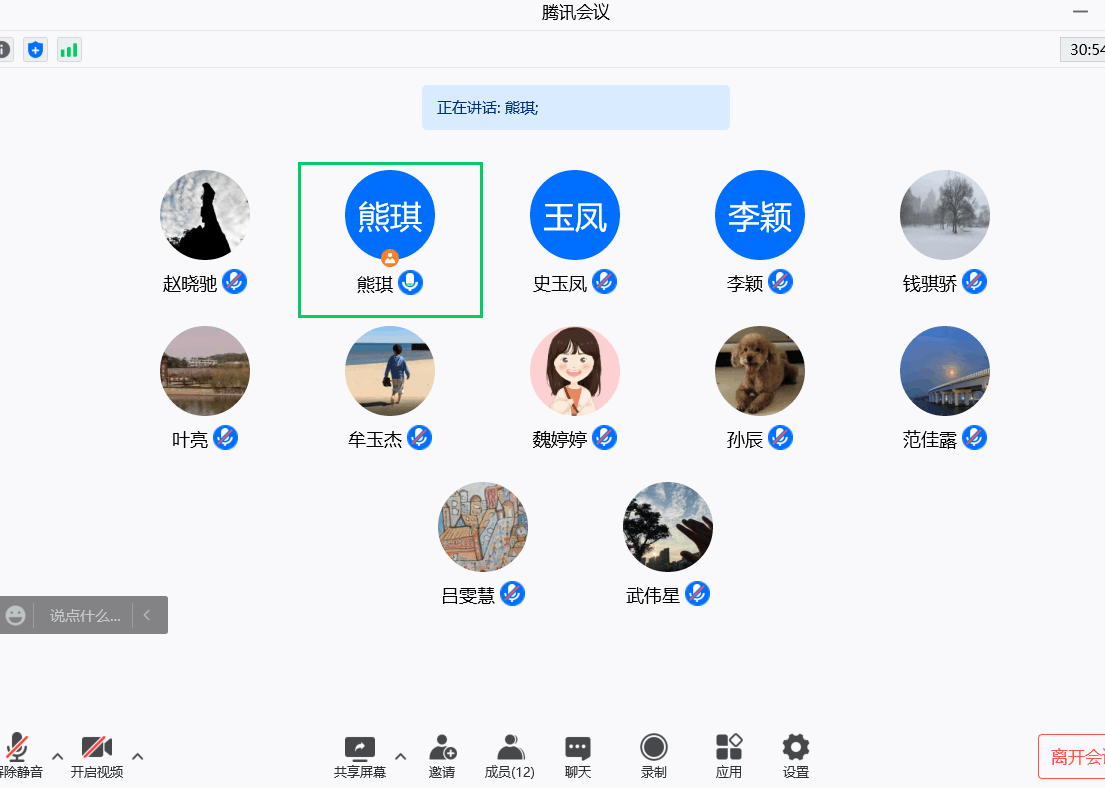Click the emoji smiley button
This screenshot has width=1105, height=788.
pyautogui.click(x=16, y=615)
